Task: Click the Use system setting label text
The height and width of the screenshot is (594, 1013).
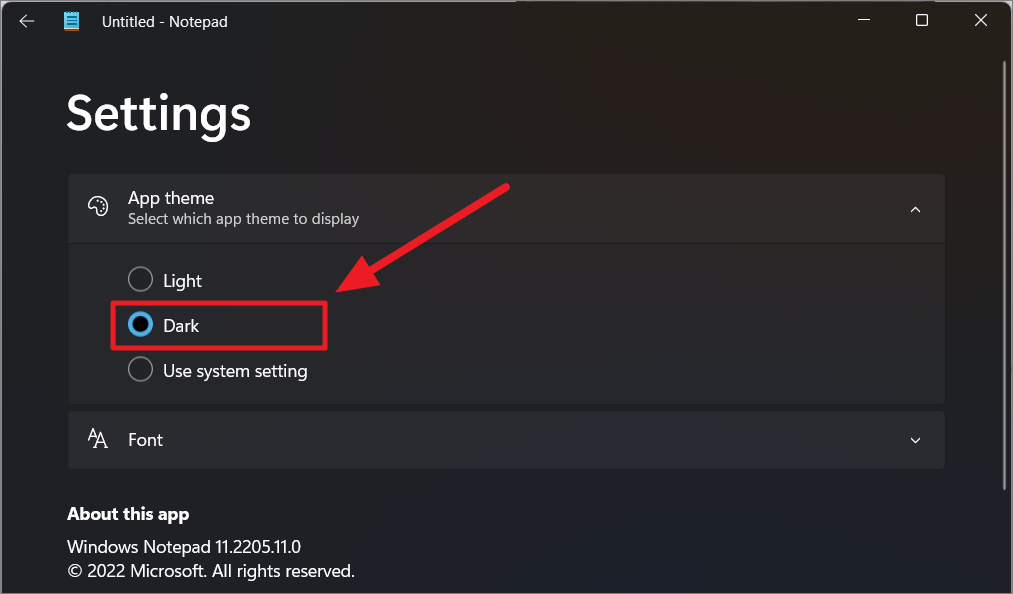Action: pyautogui.click(x=235, y=372)
